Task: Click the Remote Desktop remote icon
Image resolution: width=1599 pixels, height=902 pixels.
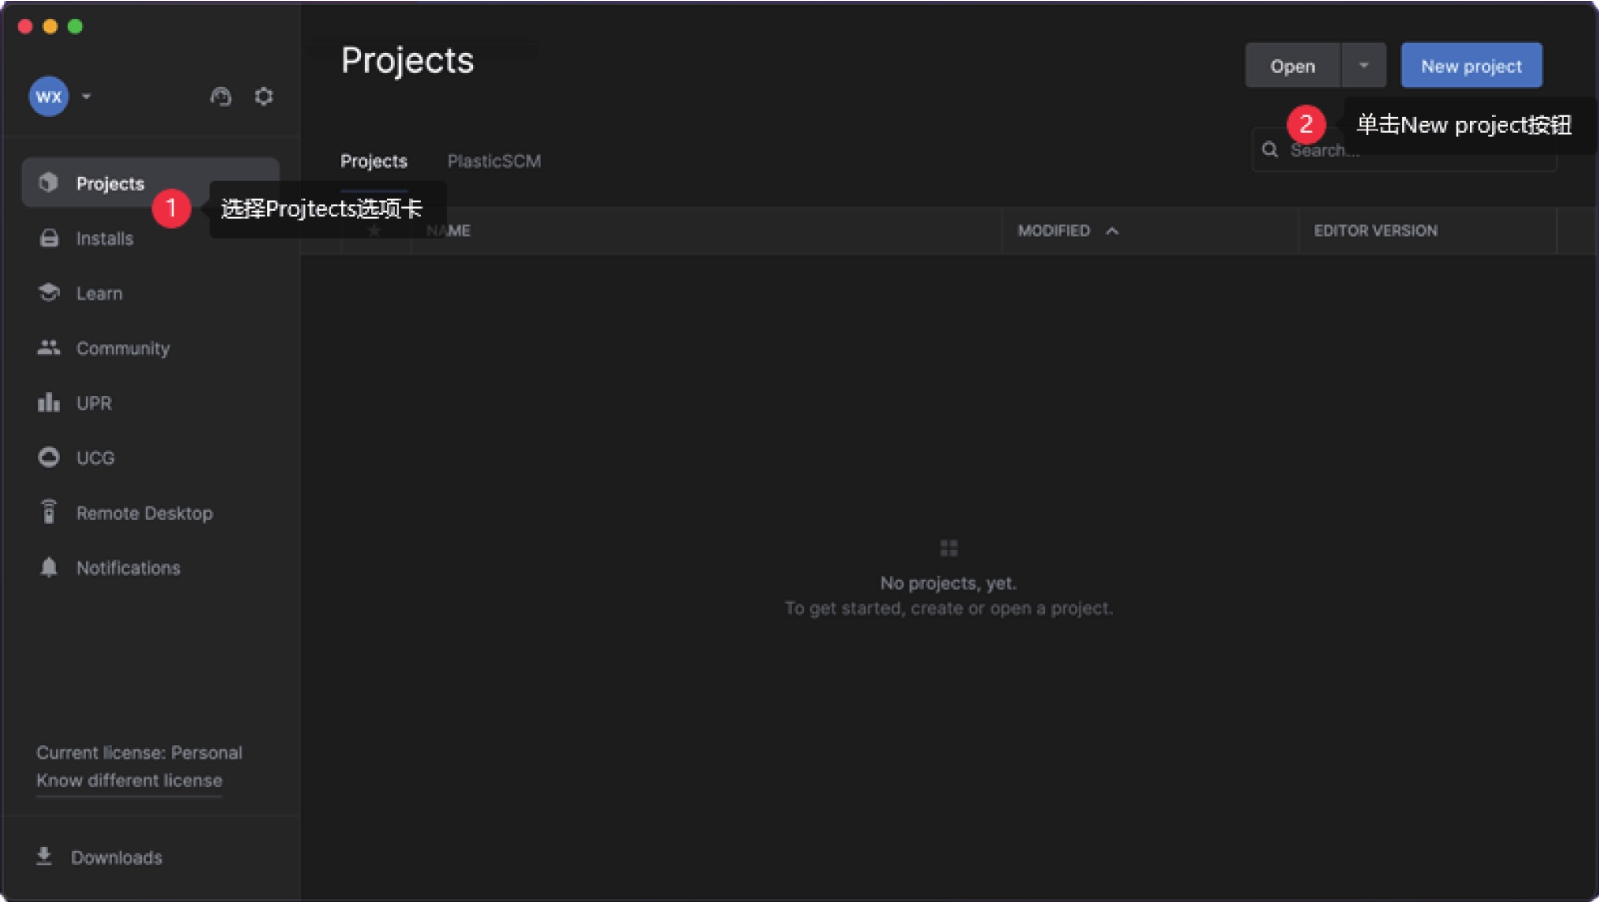Action: point(49,511)
